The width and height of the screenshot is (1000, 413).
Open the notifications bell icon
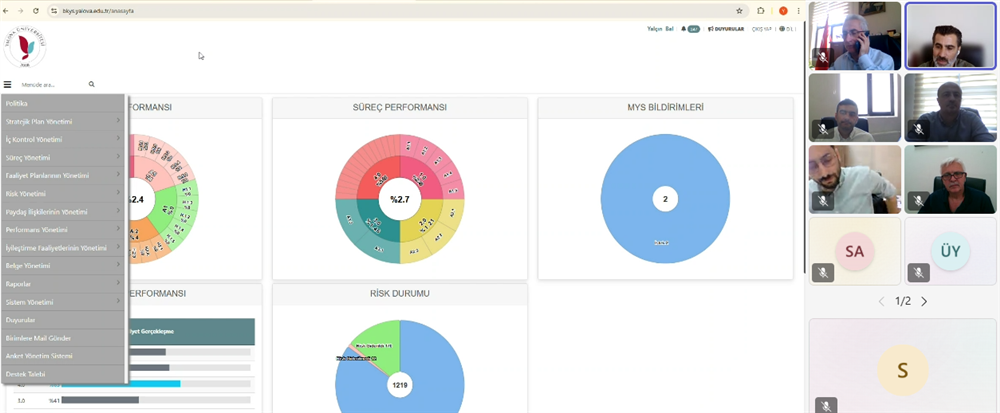[684, 29]
